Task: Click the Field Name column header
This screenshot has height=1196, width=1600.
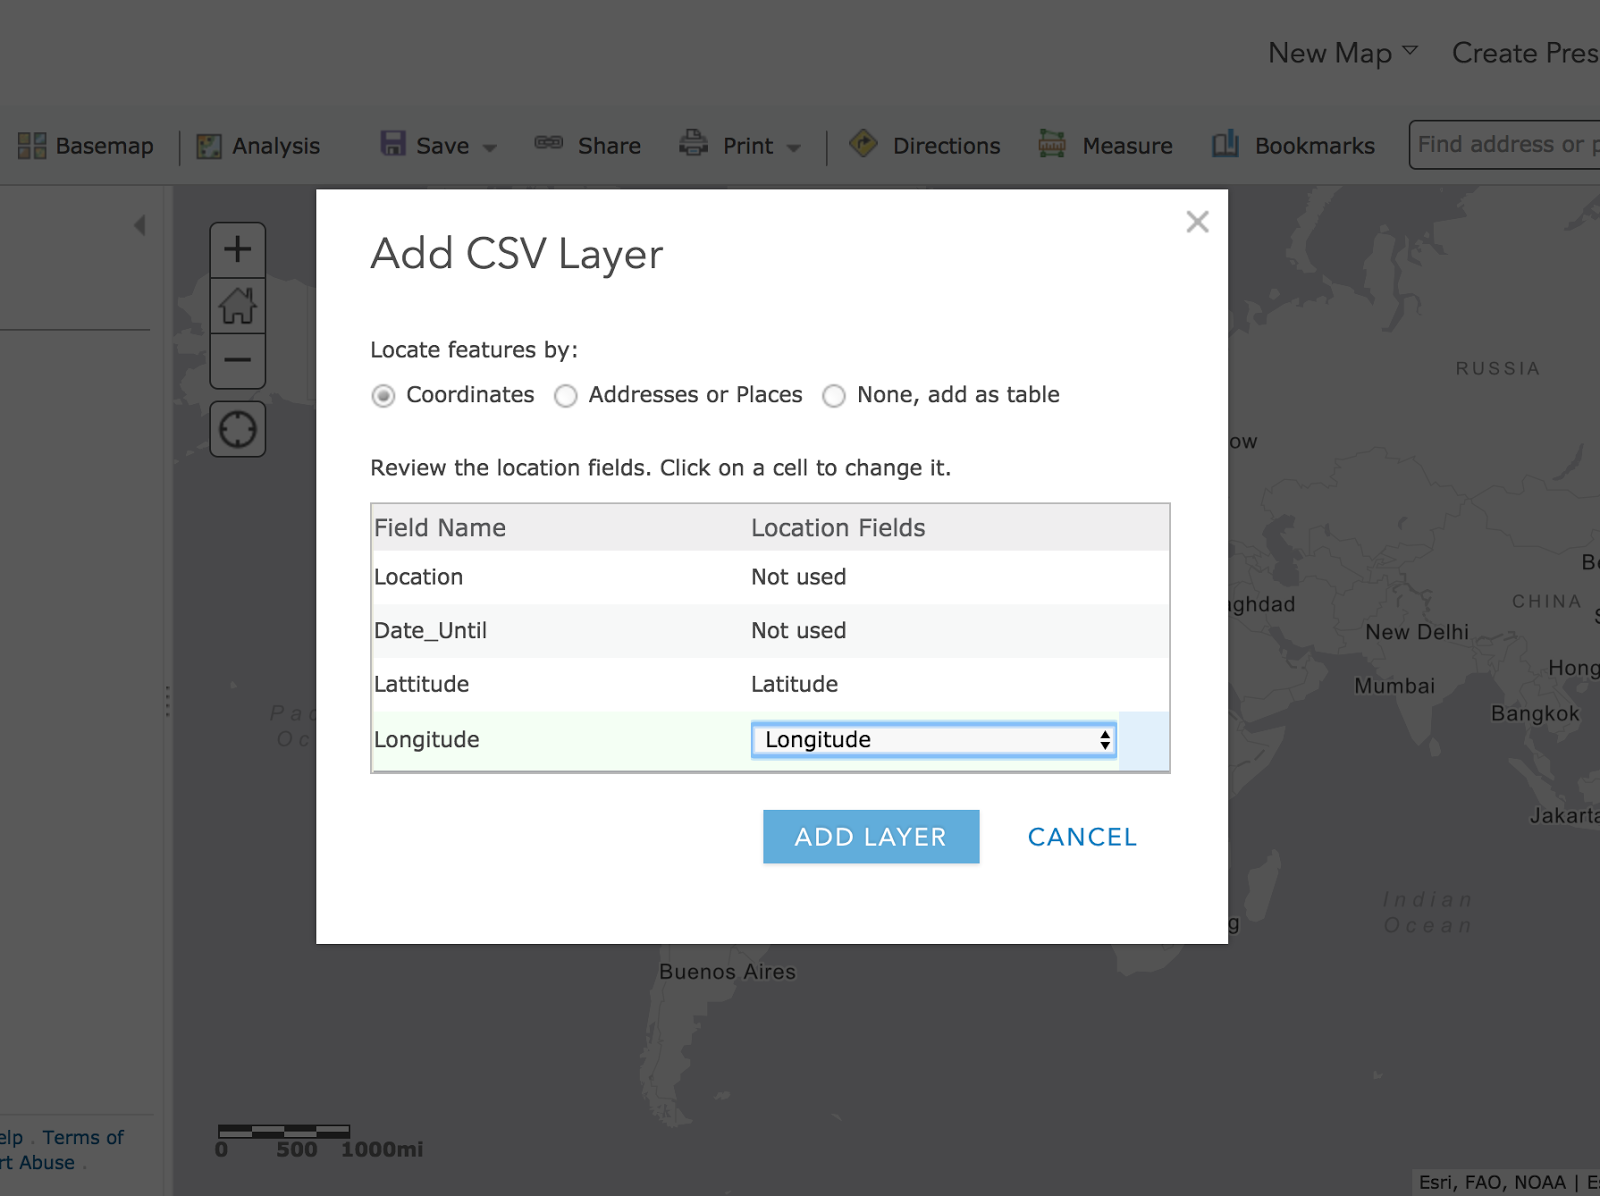Action: (440, 528)
